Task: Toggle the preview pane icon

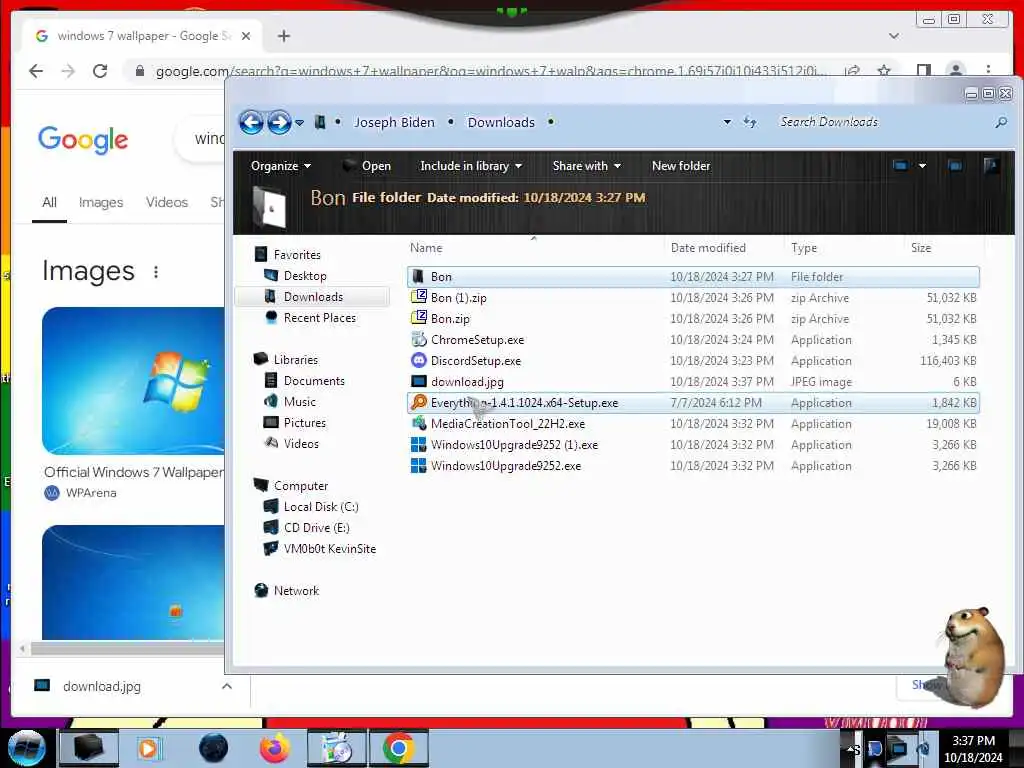Action: click(x=955, y=166)
